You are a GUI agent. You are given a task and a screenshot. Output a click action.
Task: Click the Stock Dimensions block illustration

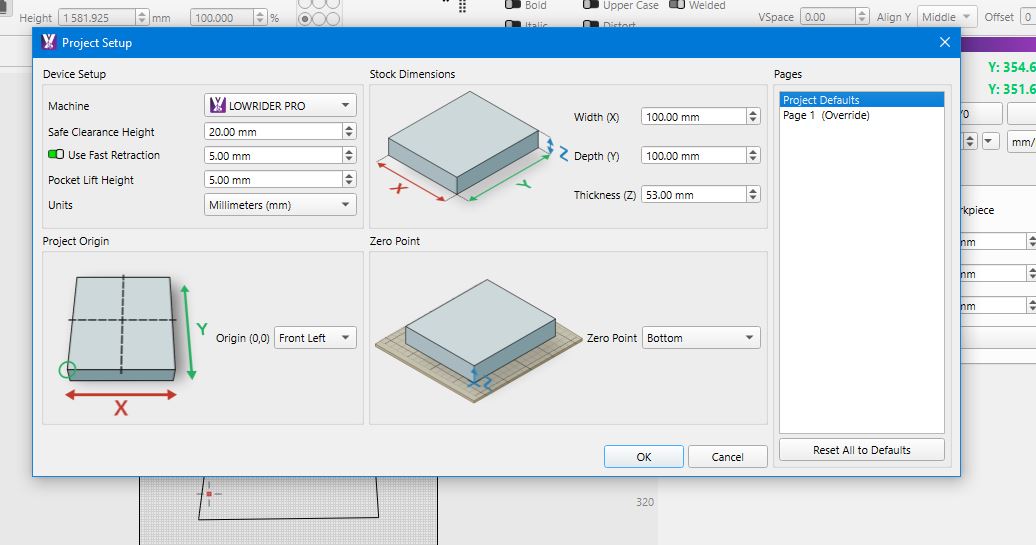(x=469, y=145)
